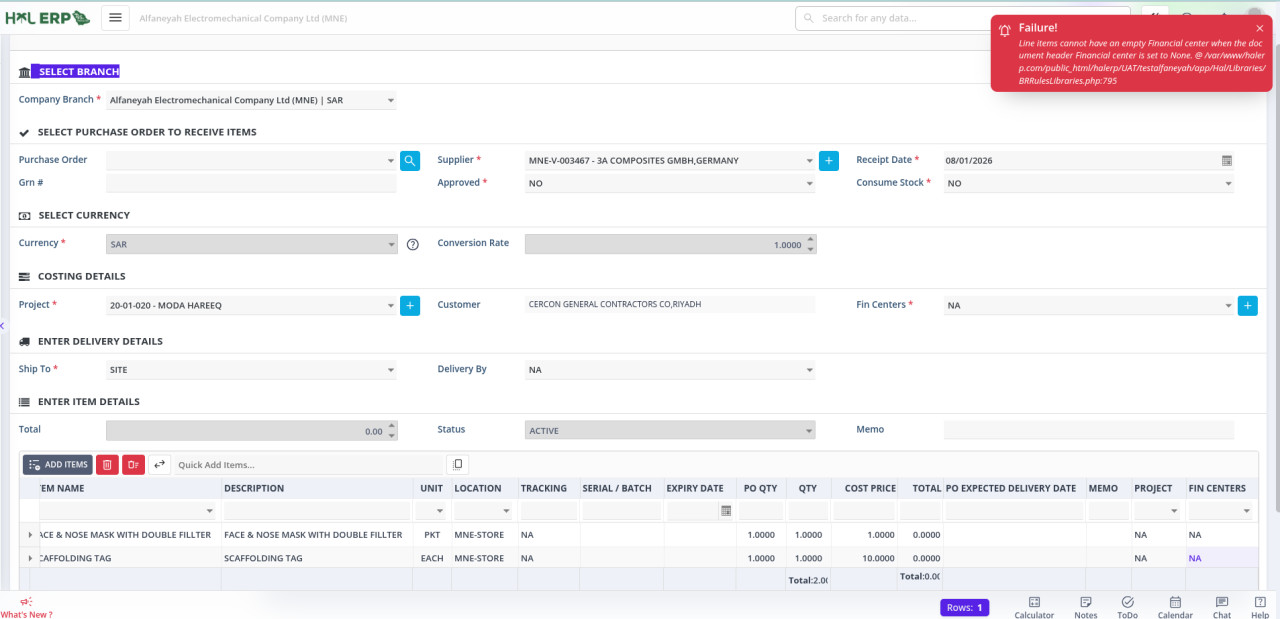This screenshot has width=1280, height=619.
Task: Expand the Scaffolding Tag item row
Action: tap(30, 558)
